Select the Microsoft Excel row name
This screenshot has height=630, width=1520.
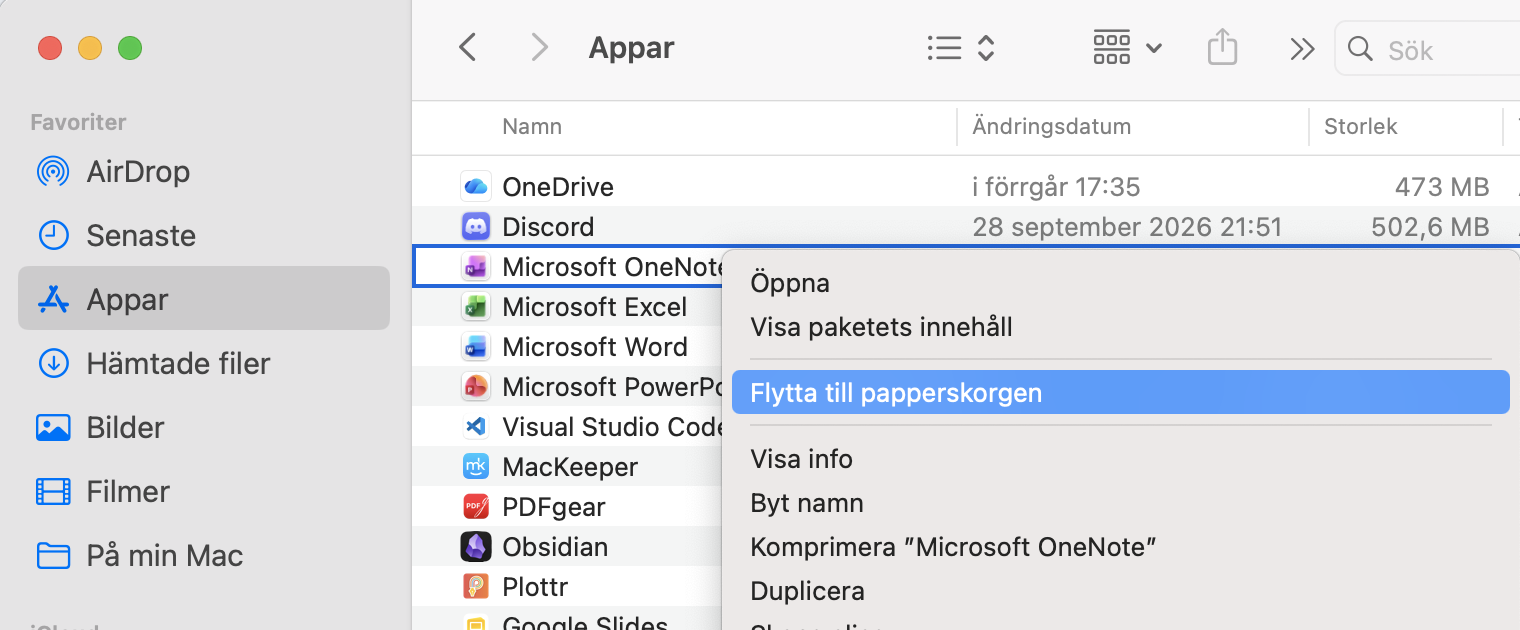click(x=594, y=307)
